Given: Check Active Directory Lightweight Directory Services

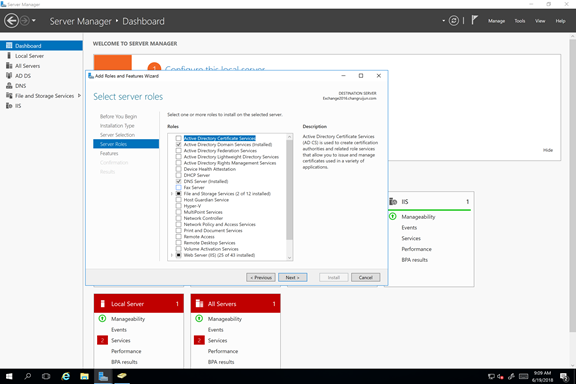Looking at the screenshot, I should [x=179, y=157].
